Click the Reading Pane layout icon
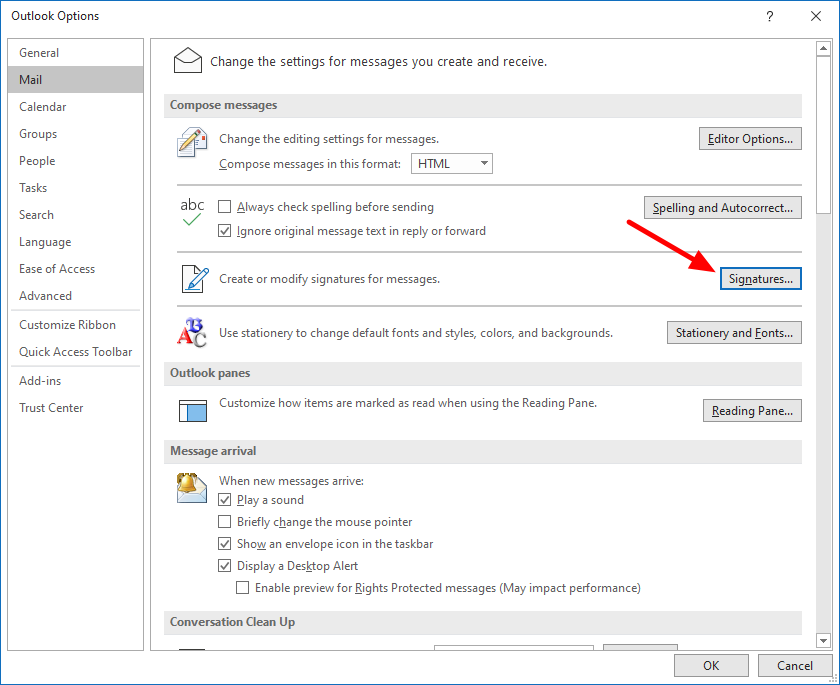 (x=193, y=411)
